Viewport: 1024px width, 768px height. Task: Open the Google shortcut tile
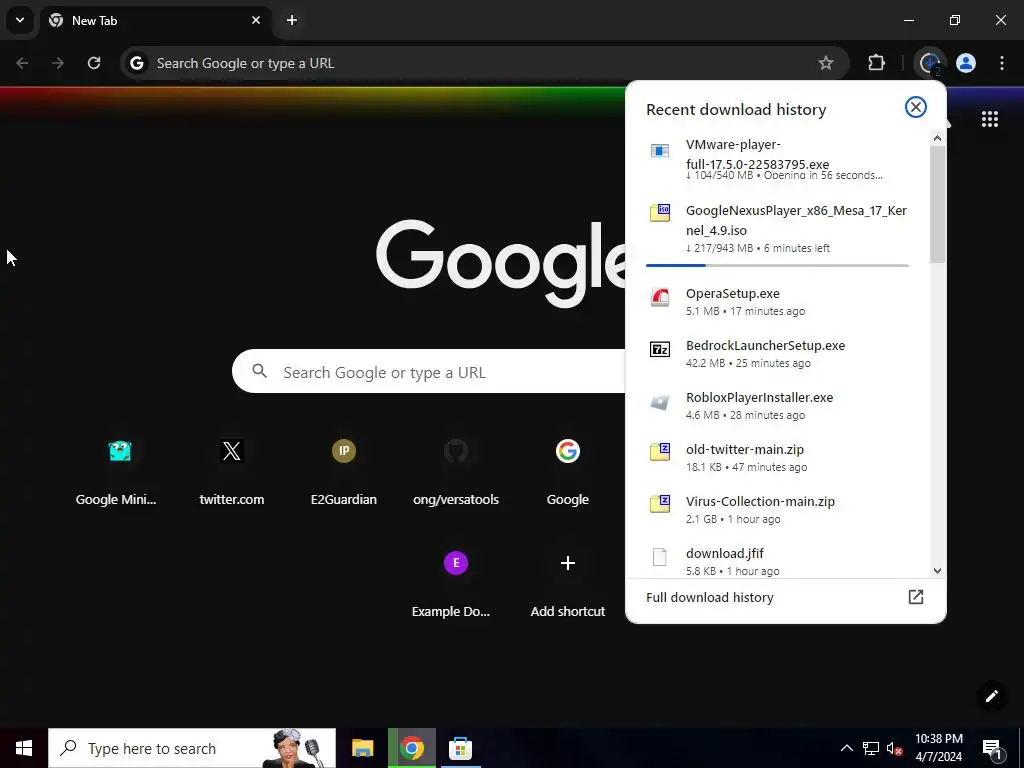pyautogui.click(x=568, y=472)
